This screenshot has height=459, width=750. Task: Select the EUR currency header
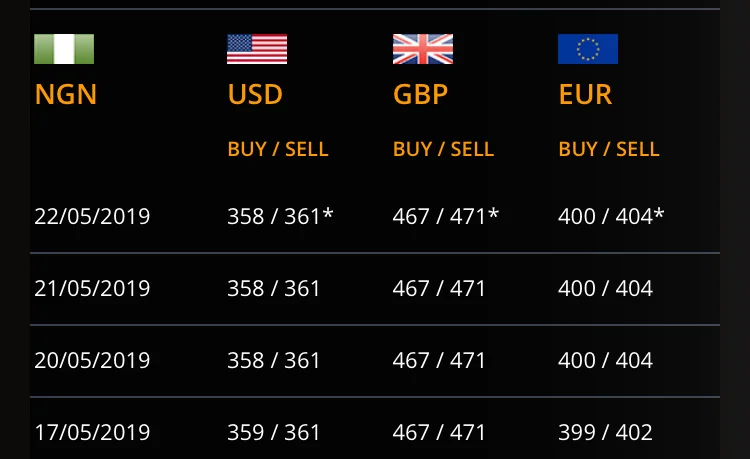coord(585,95)
